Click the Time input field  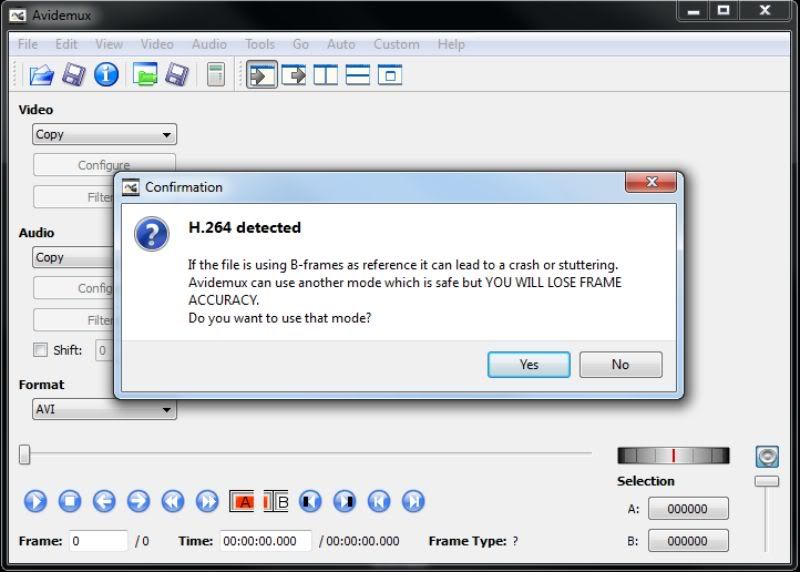265,541
